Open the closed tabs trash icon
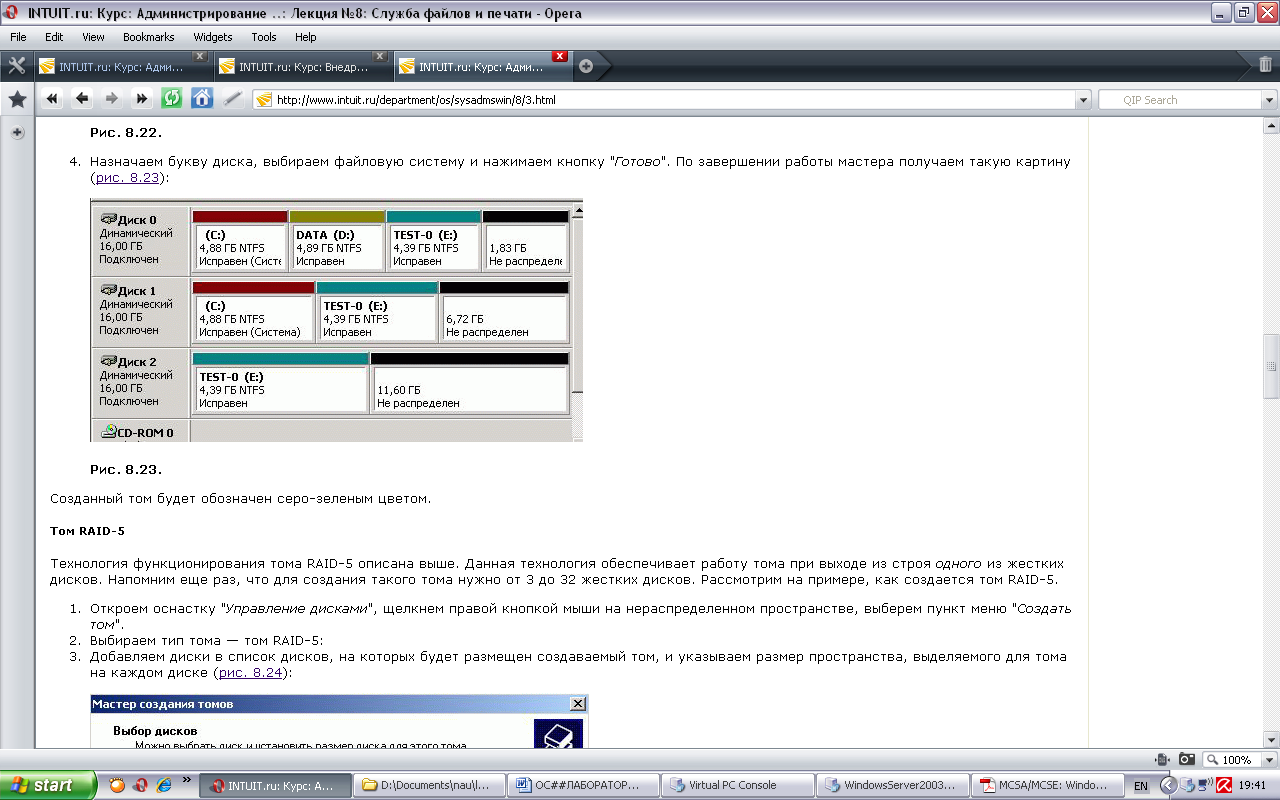 tap(1265, 64)
